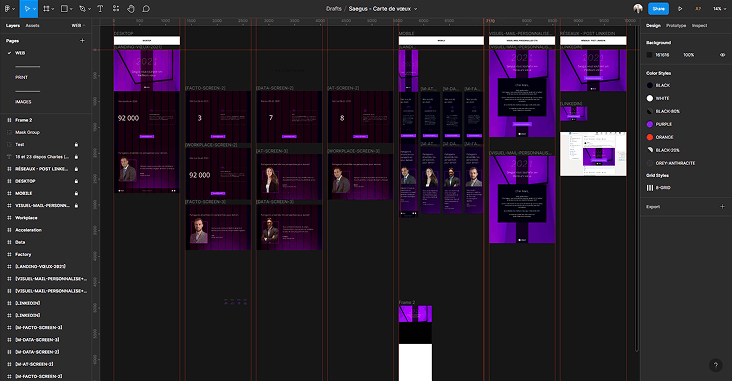Click the frame icon beside Acceleration layer

tap(9, 230)
